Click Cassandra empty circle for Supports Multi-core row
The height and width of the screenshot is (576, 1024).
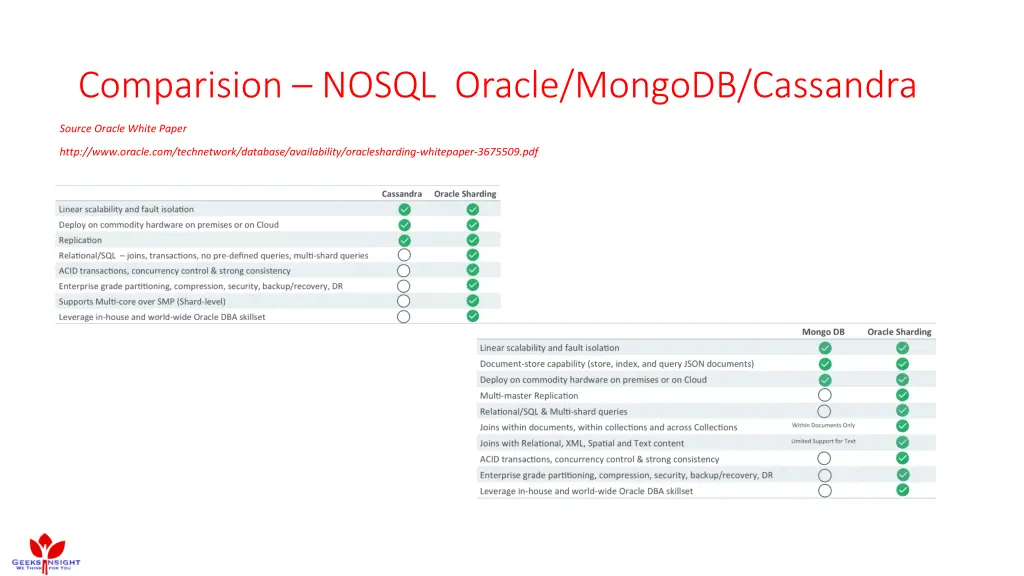404,301
